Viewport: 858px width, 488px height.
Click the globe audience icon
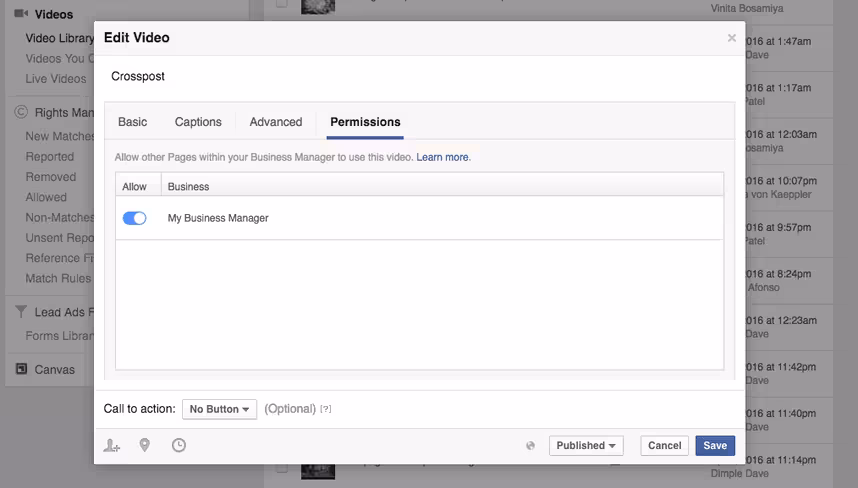coord(530,446)
